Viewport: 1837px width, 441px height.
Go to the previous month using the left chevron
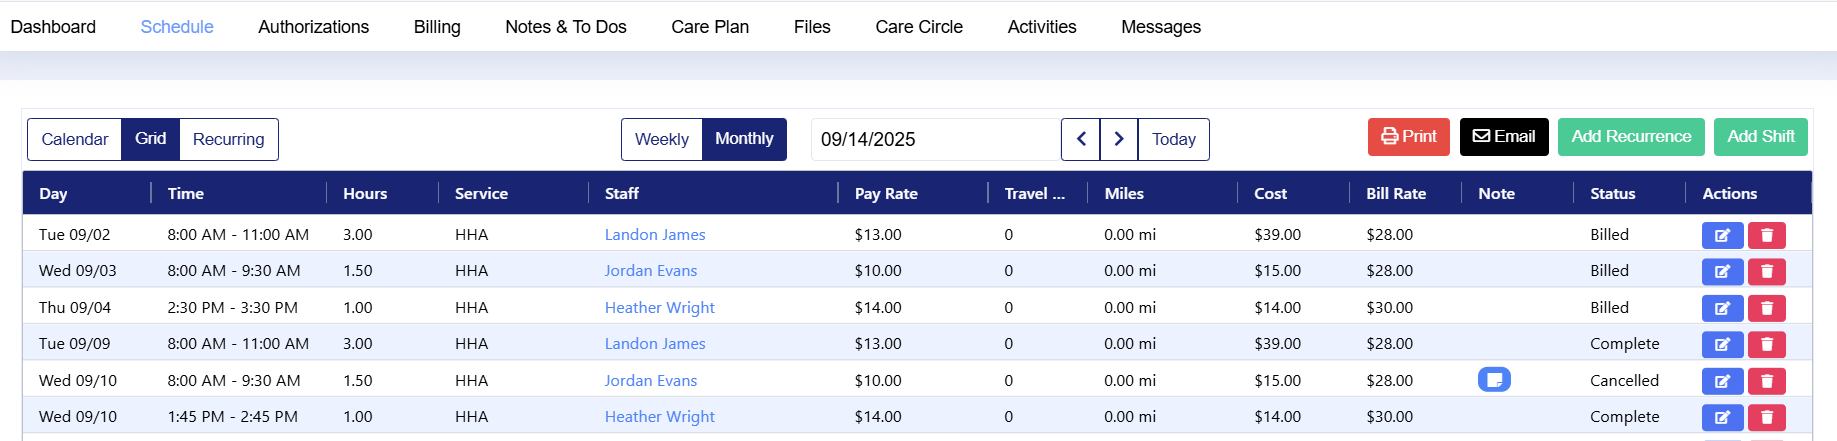tap(1080, 139)
